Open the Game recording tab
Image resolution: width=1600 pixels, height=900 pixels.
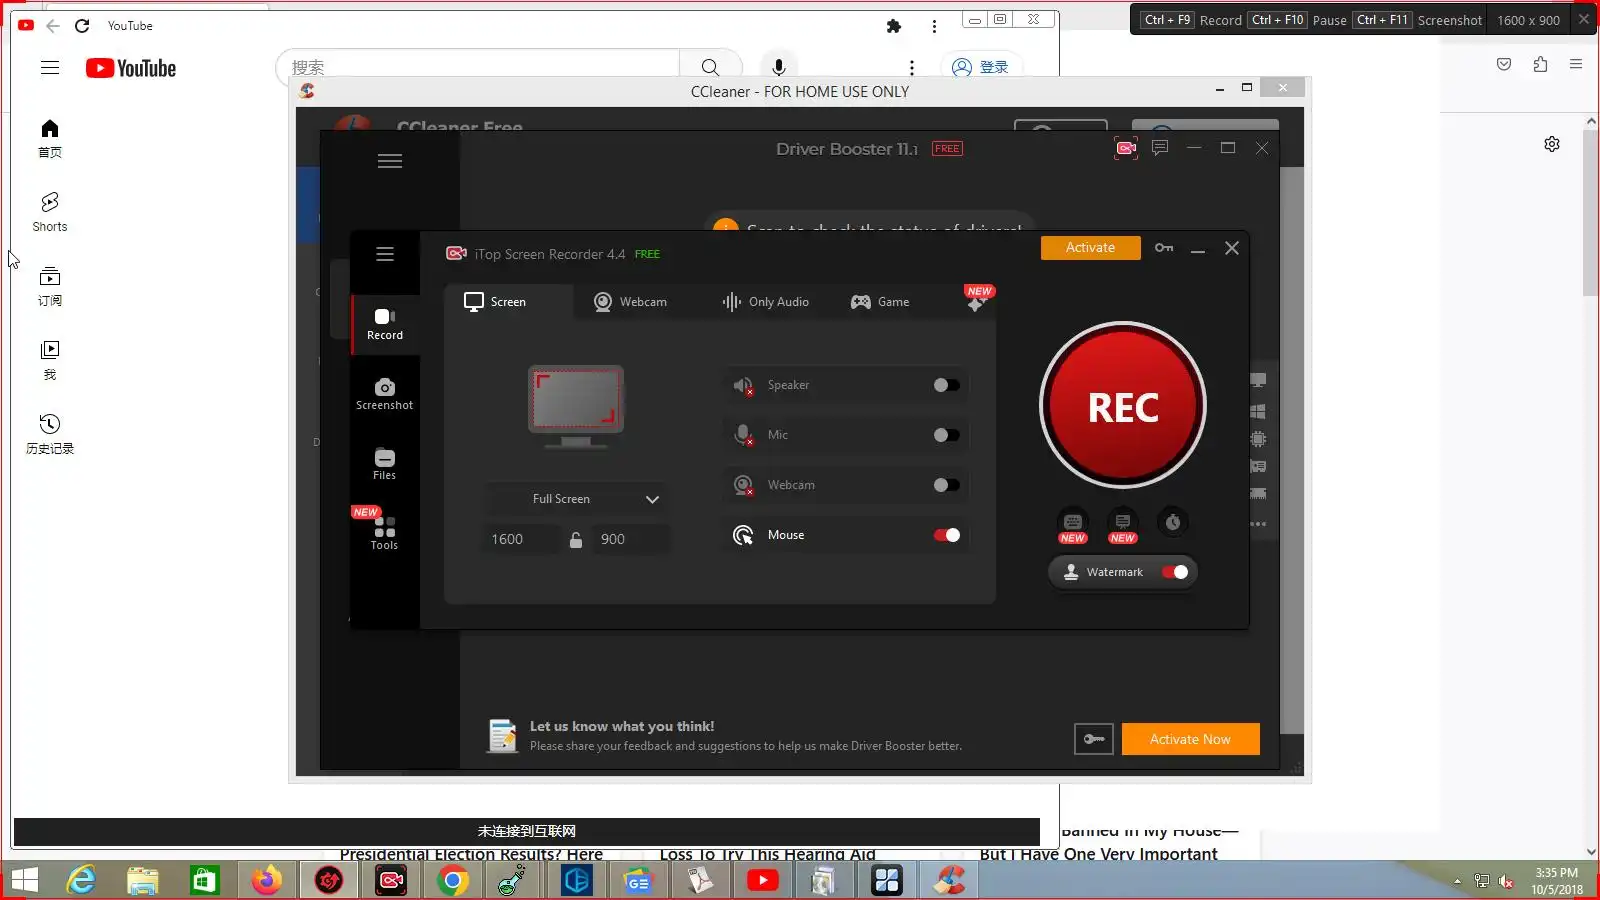click(880, 302)
